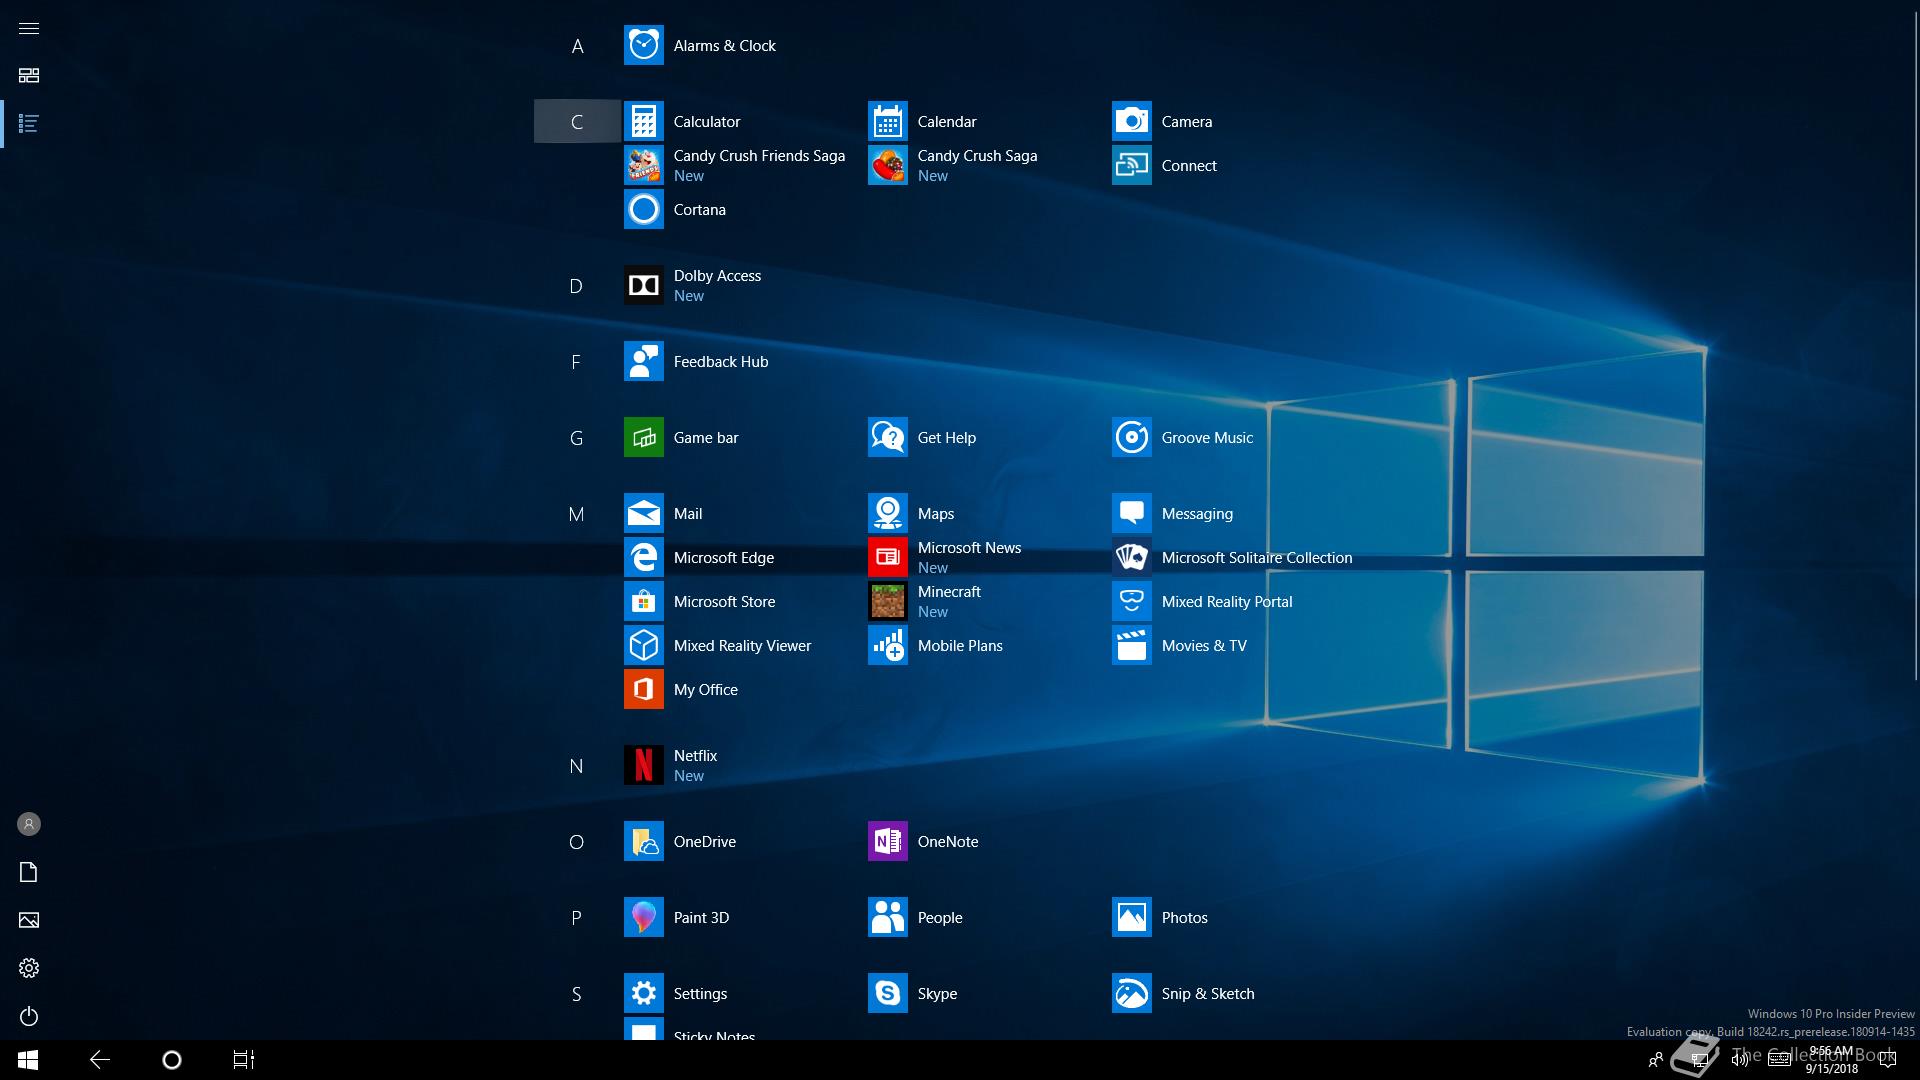This screenshot has width=1920, height=1080.
Task: Select the All apps list view
Action: 29,124
